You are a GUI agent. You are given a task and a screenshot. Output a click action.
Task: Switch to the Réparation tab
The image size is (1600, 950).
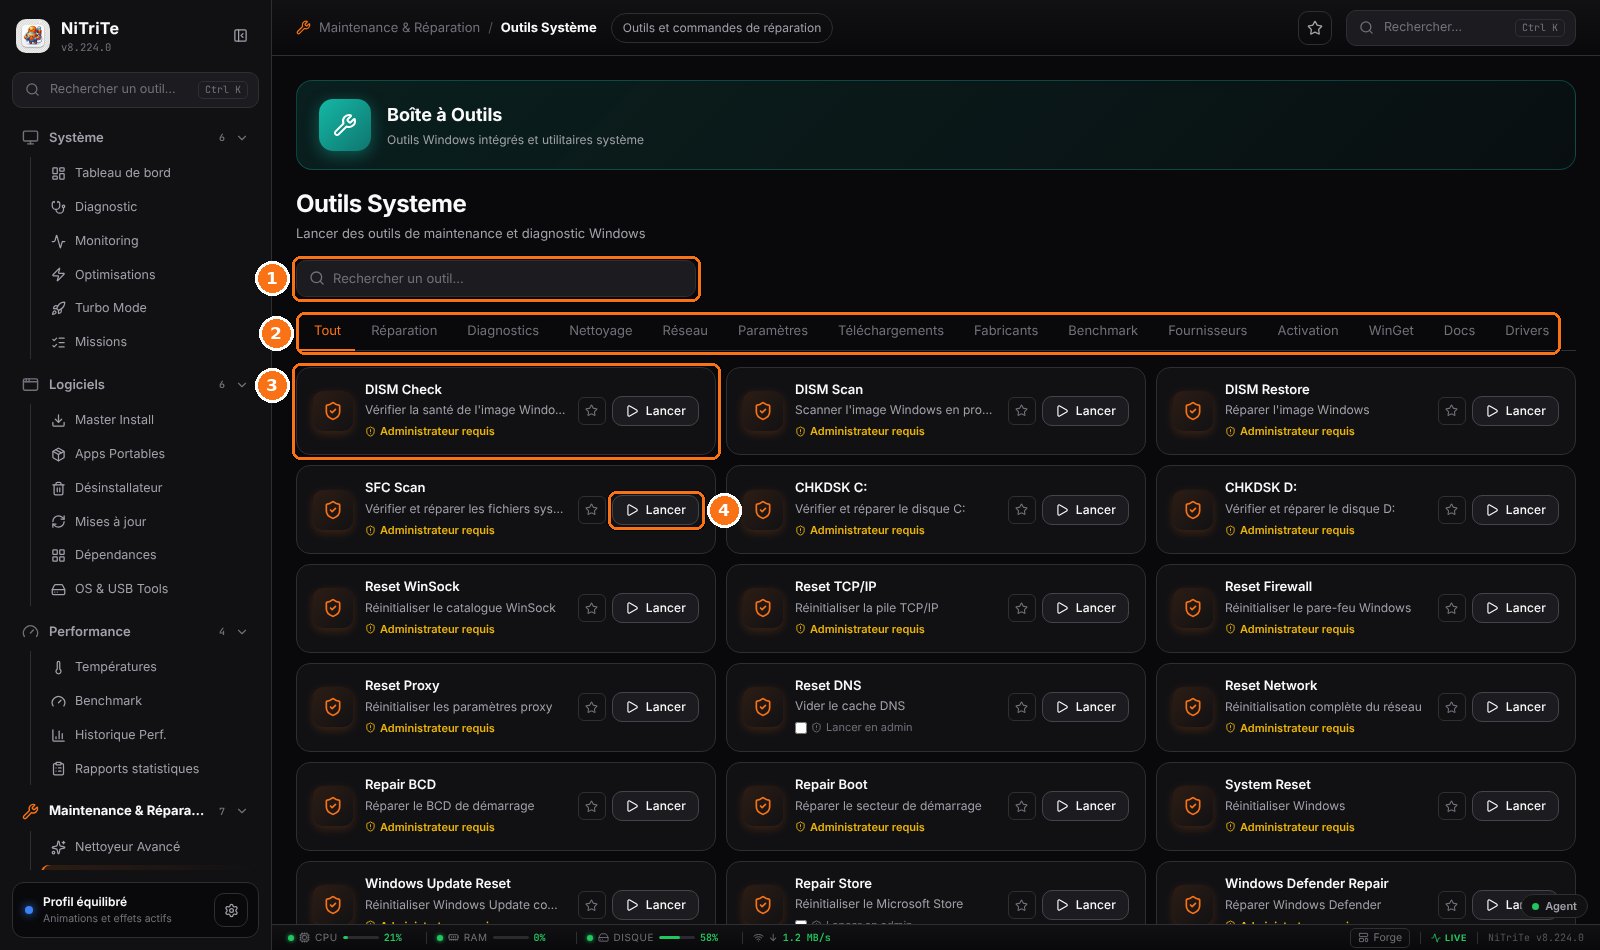pyautogui.click(x=404, y=331)
